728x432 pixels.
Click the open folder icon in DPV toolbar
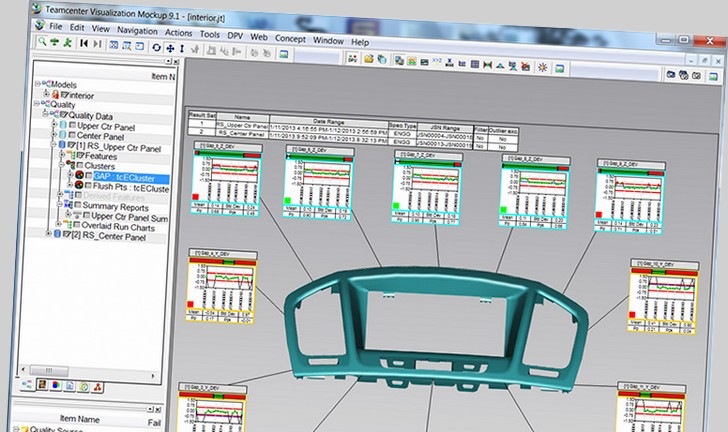coord(369,59)
